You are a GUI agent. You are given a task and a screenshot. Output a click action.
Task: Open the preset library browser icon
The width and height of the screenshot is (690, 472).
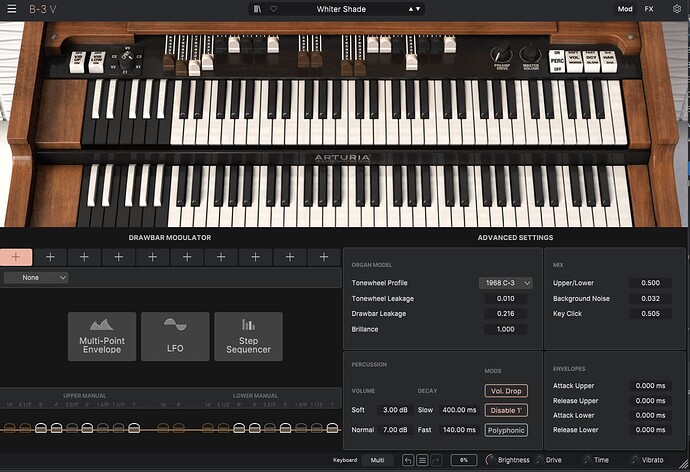(x=258, y=9)
